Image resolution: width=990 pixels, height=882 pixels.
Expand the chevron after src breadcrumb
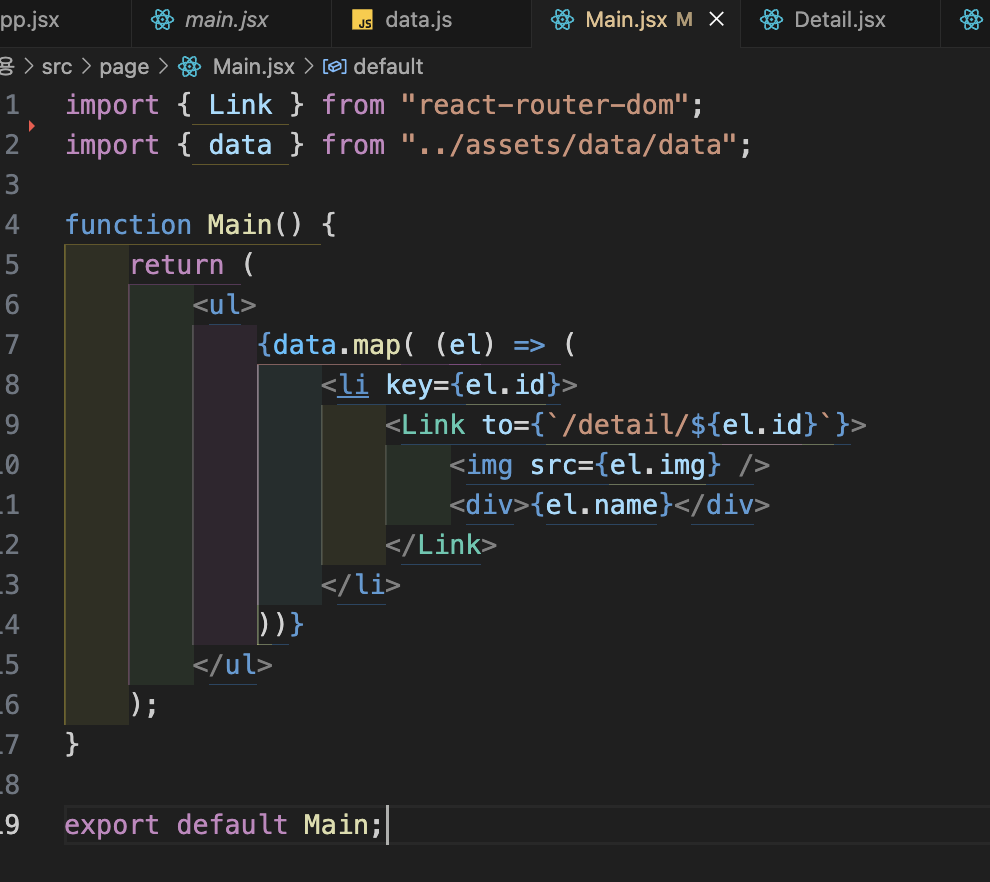(86, 66)
